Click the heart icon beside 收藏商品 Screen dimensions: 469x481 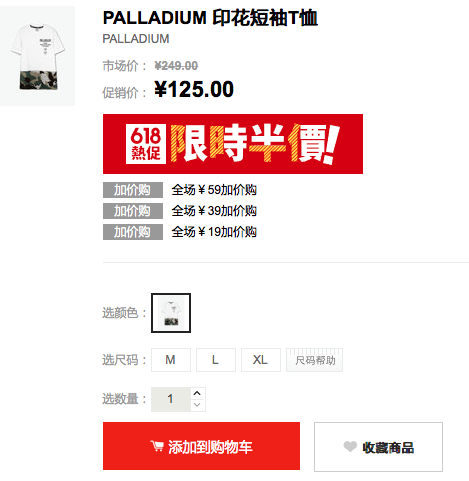[350, 446]
